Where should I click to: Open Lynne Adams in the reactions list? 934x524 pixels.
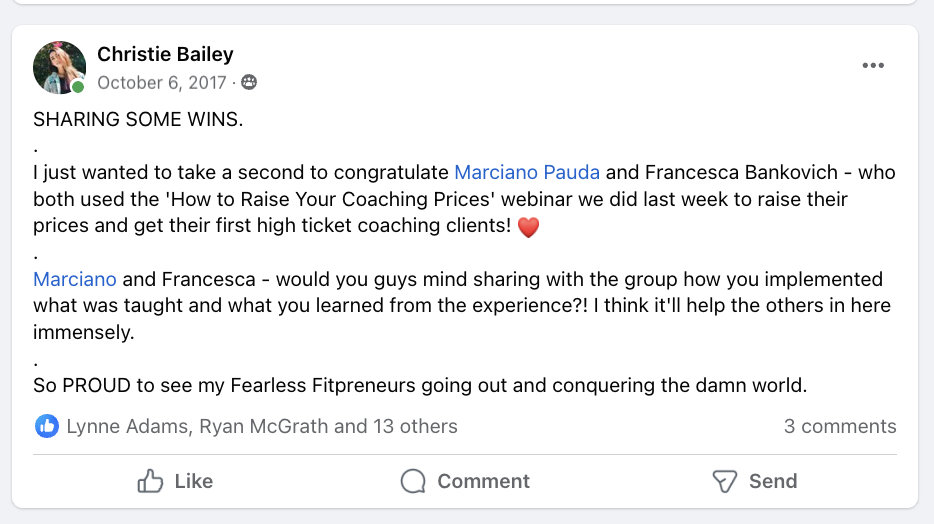(x=127, y=426)
